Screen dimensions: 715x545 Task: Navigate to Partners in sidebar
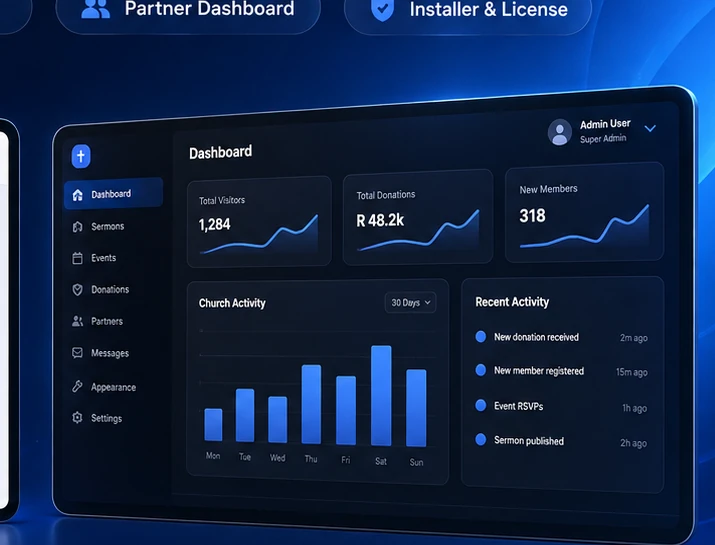(x=107, y=322)
